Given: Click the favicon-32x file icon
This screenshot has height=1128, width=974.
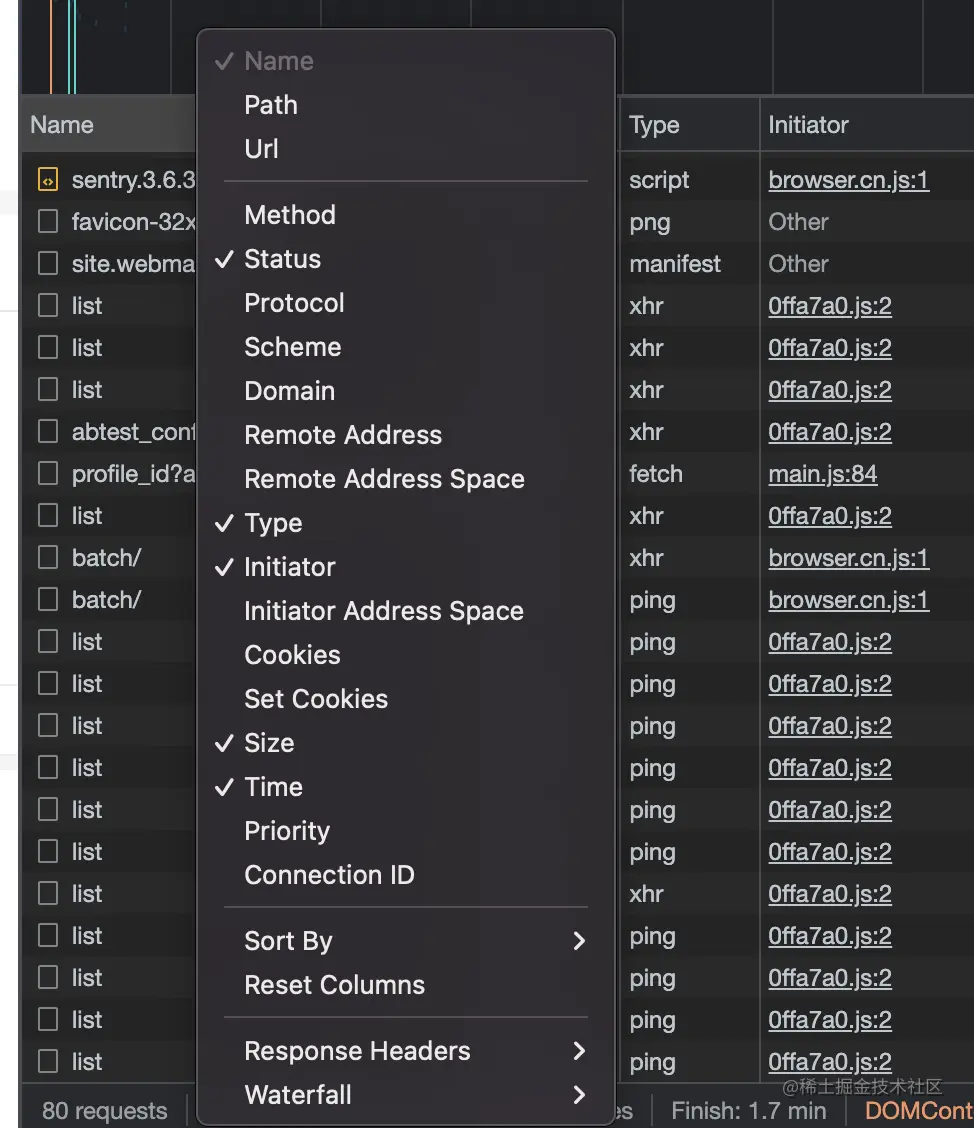Looking at the screenshot, I should [47, 222].
